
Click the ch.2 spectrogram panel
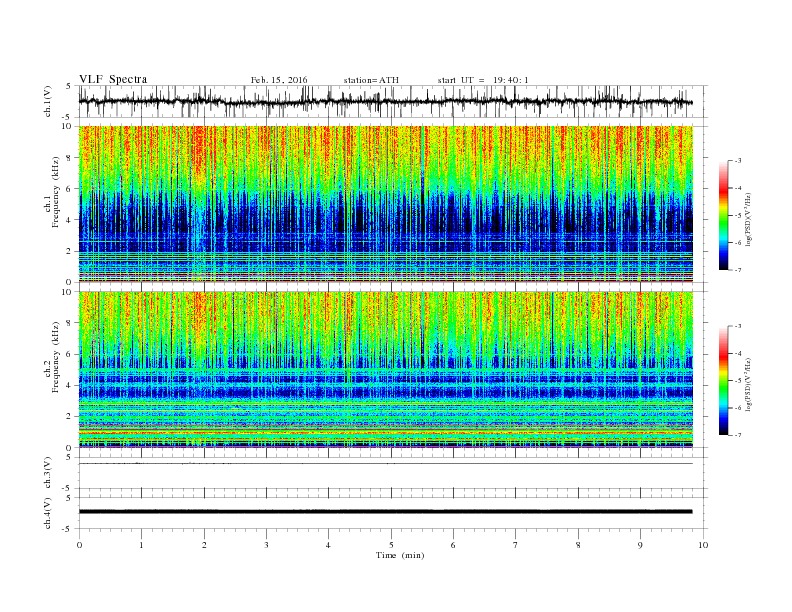pyautogui.click(x=386, y=370)
